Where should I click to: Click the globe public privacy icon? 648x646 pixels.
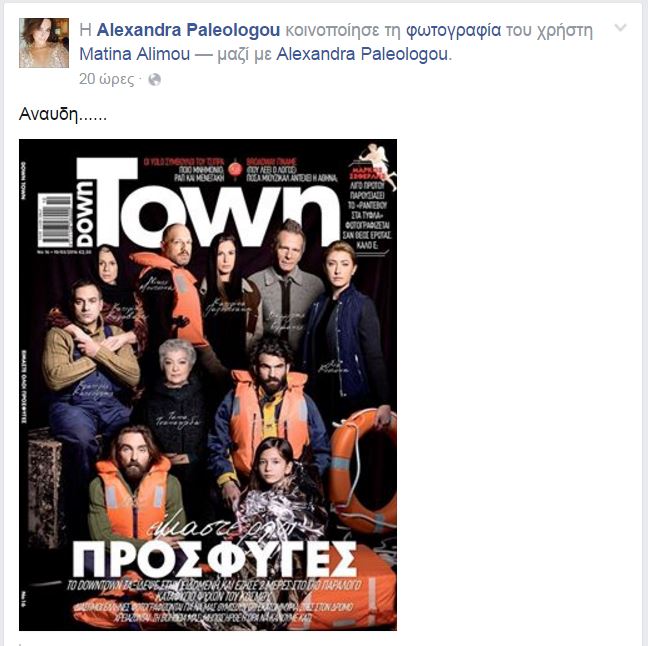point(155,79)
